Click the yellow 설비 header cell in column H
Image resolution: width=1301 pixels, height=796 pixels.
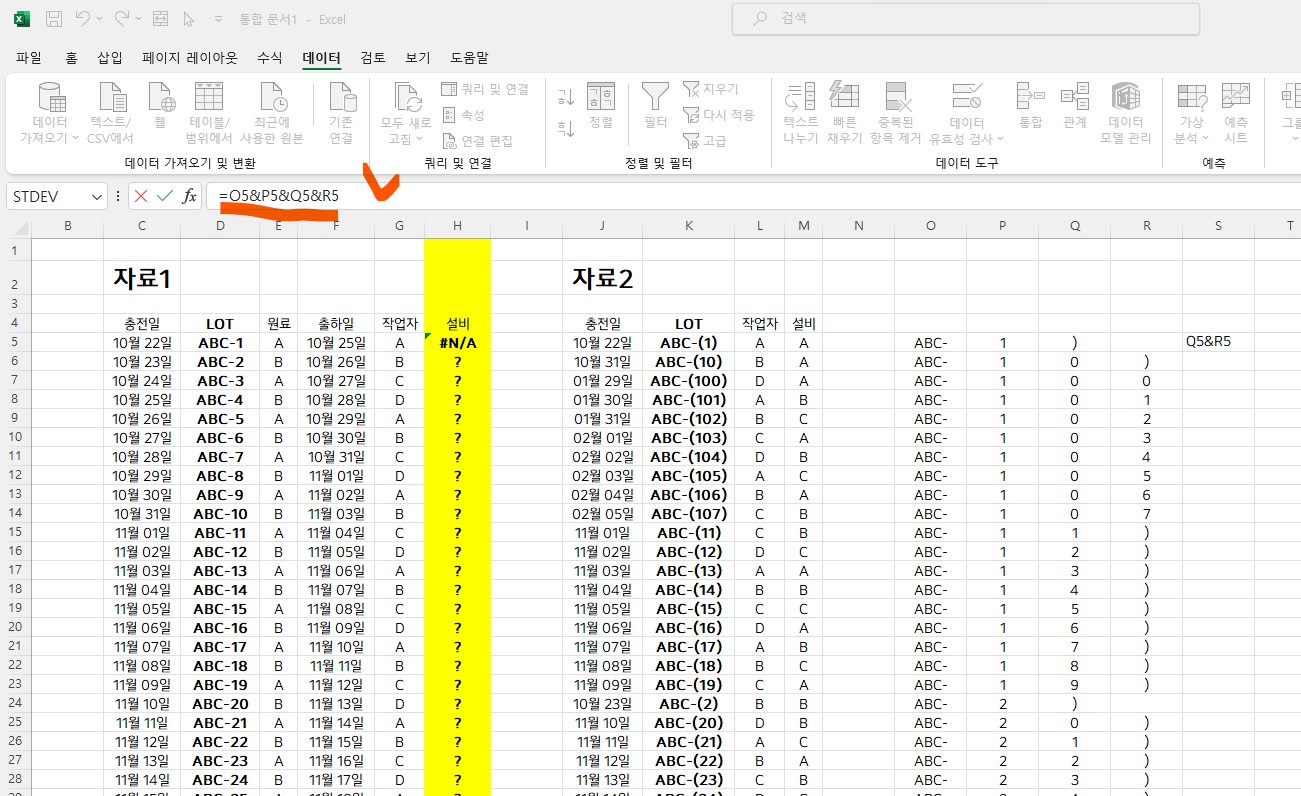click(457, 323)
